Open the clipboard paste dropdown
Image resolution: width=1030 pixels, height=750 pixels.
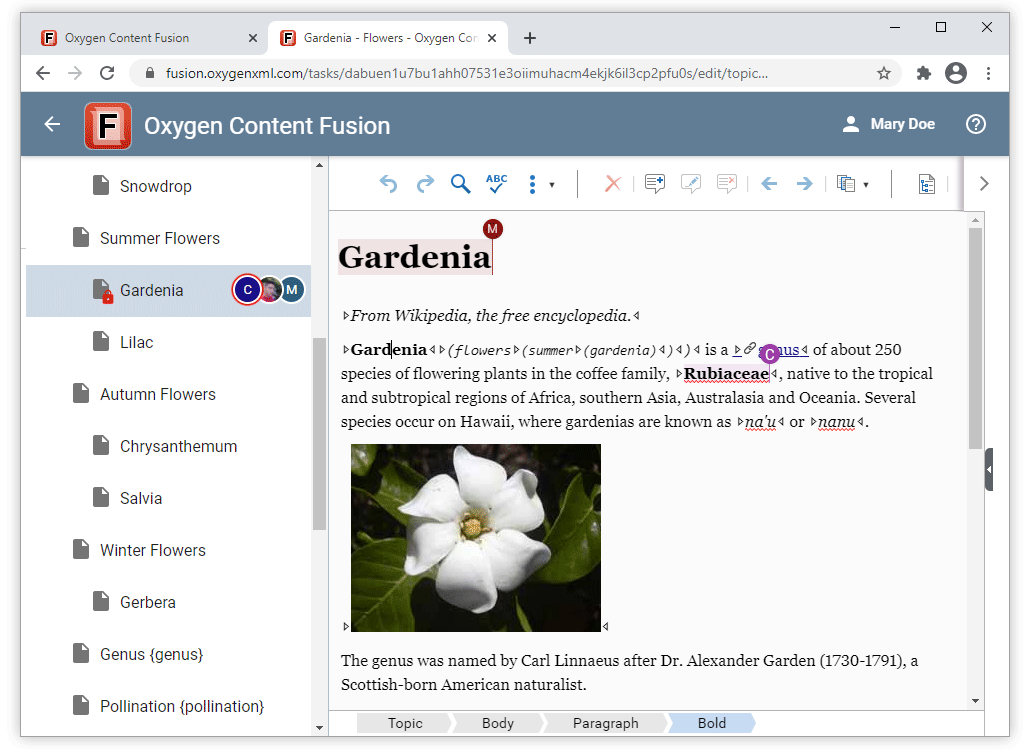tap(853, 185)
